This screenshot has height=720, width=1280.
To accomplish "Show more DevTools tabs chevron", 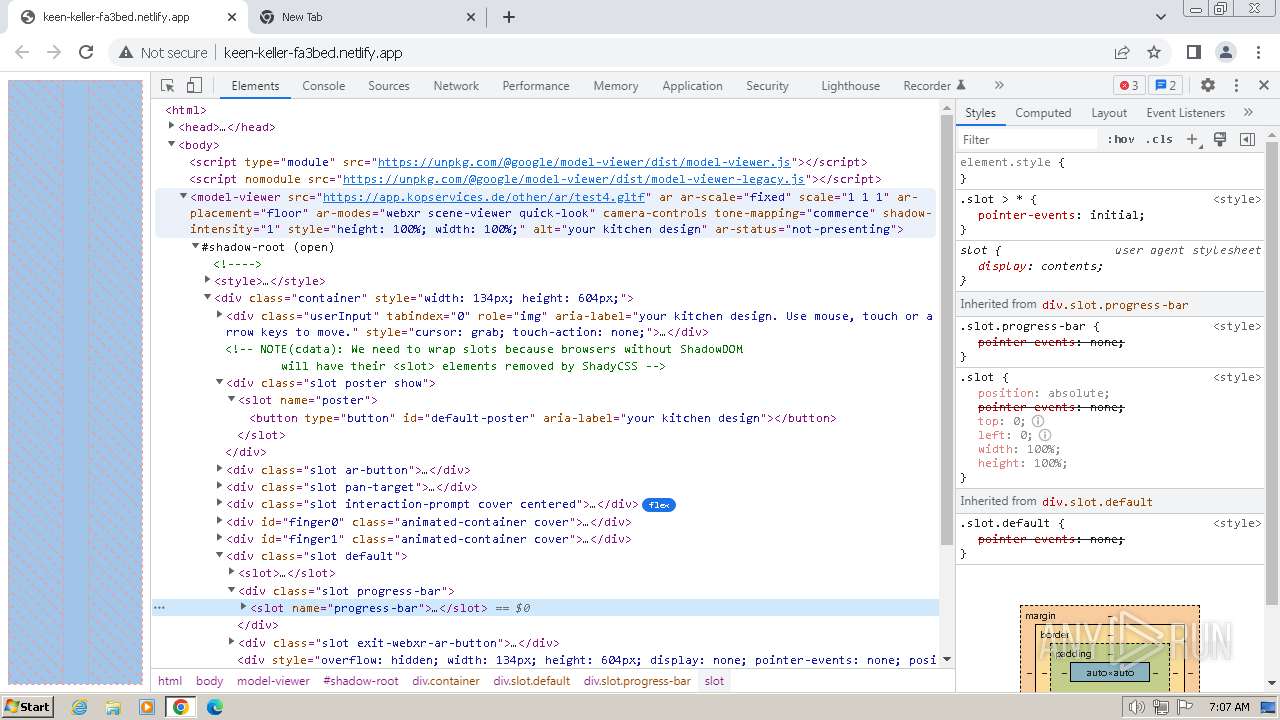I will click(998, 86).
